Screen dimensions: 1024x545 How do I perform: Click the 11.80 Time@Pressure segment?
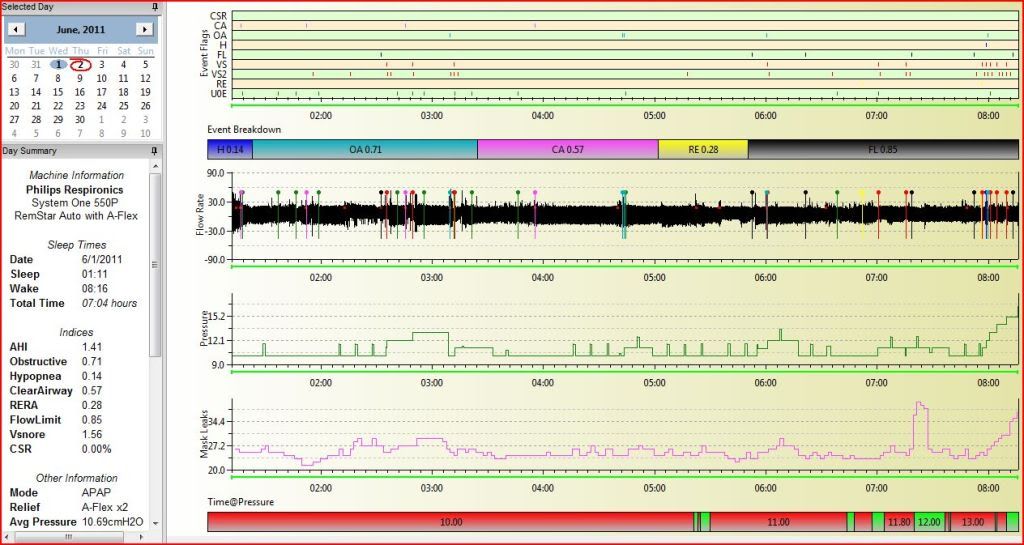coord(899,522)
